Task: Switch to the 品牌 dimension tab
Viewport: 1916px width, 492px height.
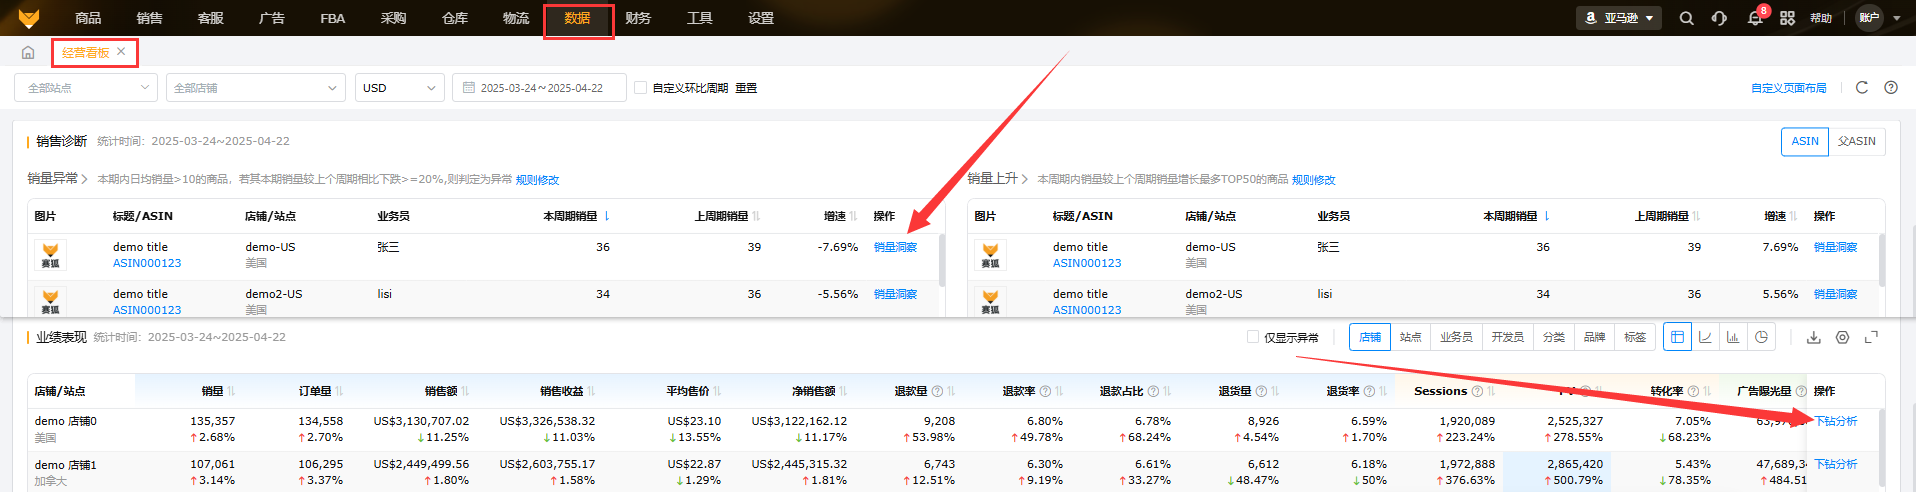Action: [1594, 337]
